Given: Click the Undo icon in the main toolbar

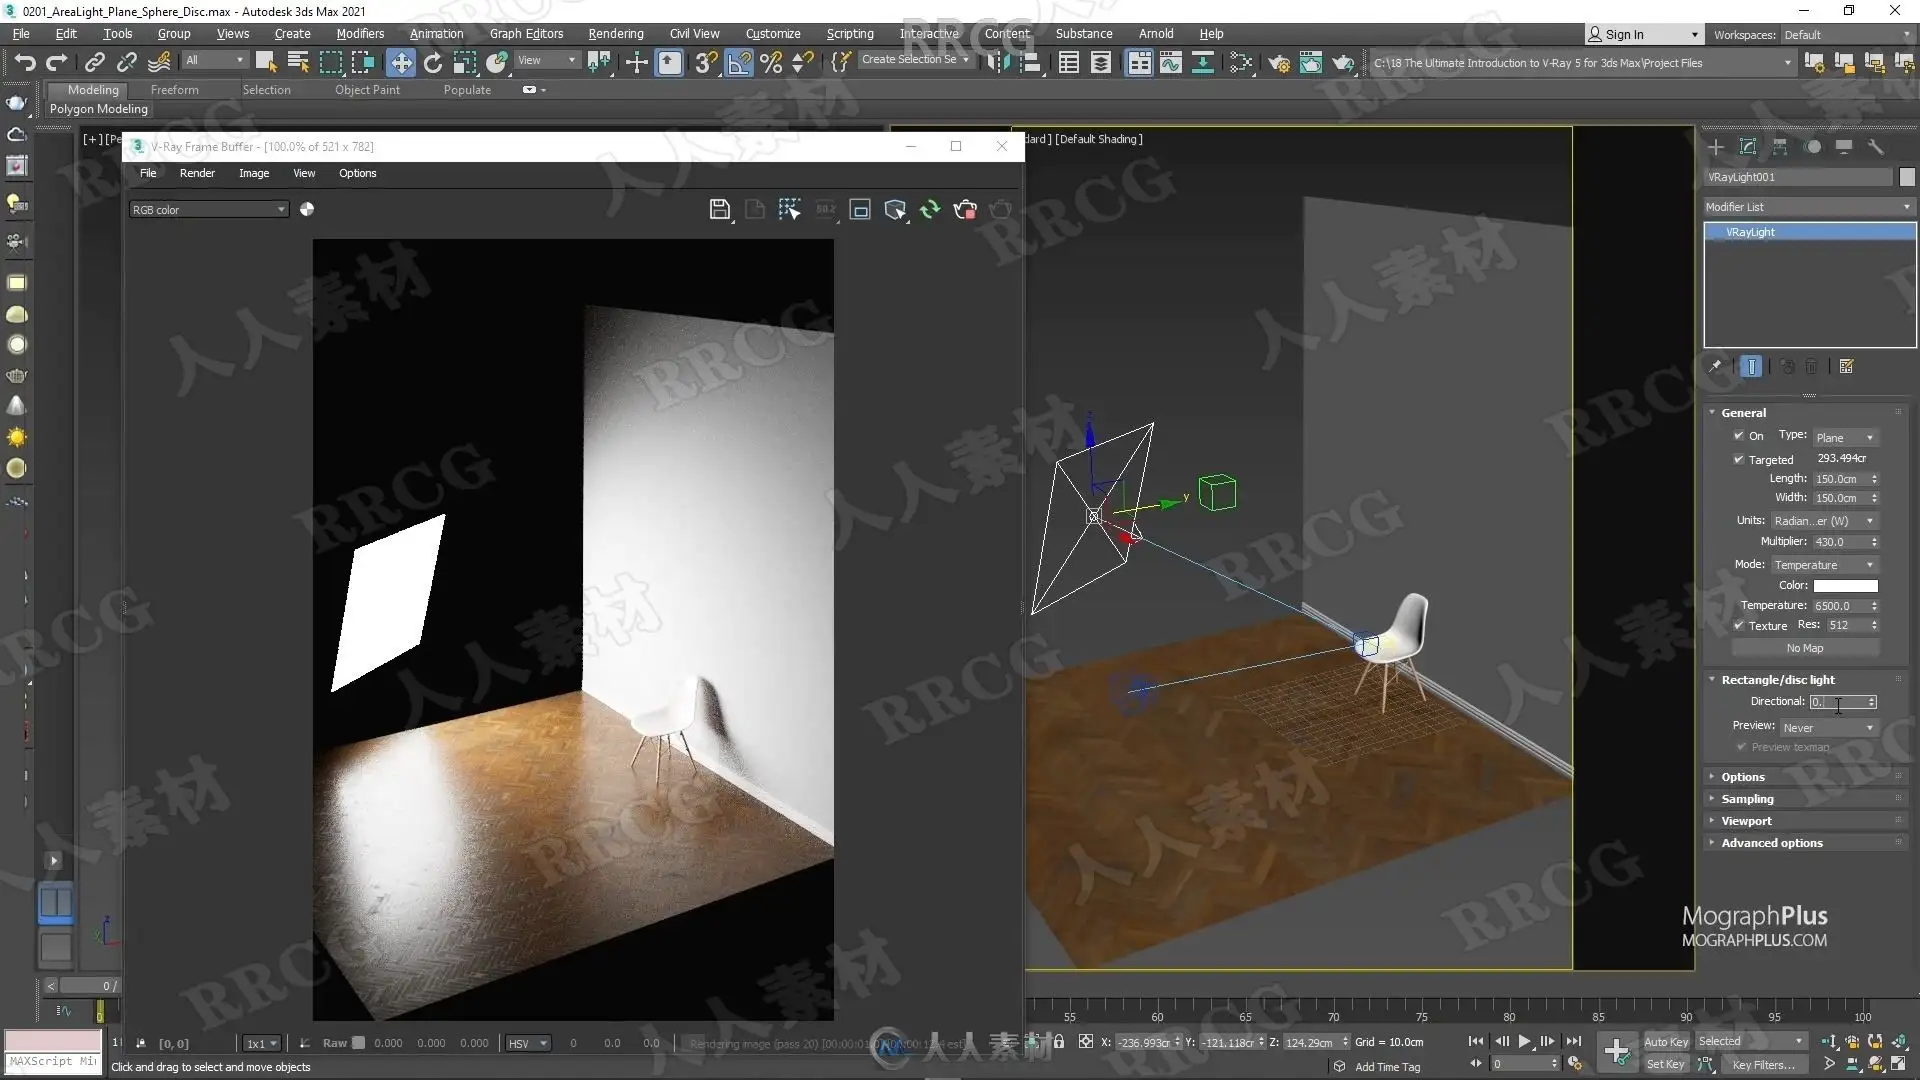Looking at the screenshot, I should [x=24, y=62].
